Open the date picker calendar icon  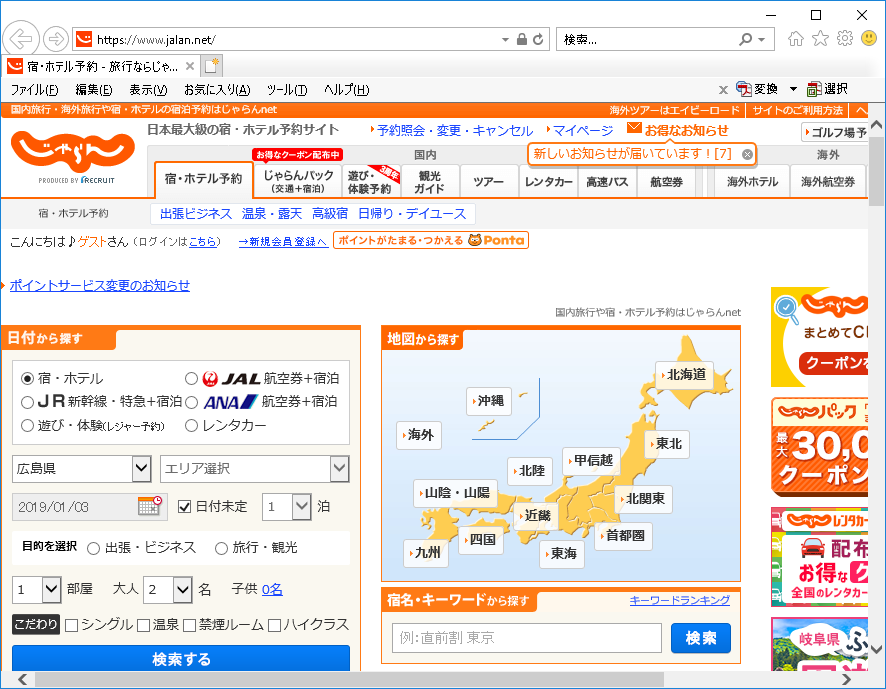pyautogui.click(x=147, y=506)
